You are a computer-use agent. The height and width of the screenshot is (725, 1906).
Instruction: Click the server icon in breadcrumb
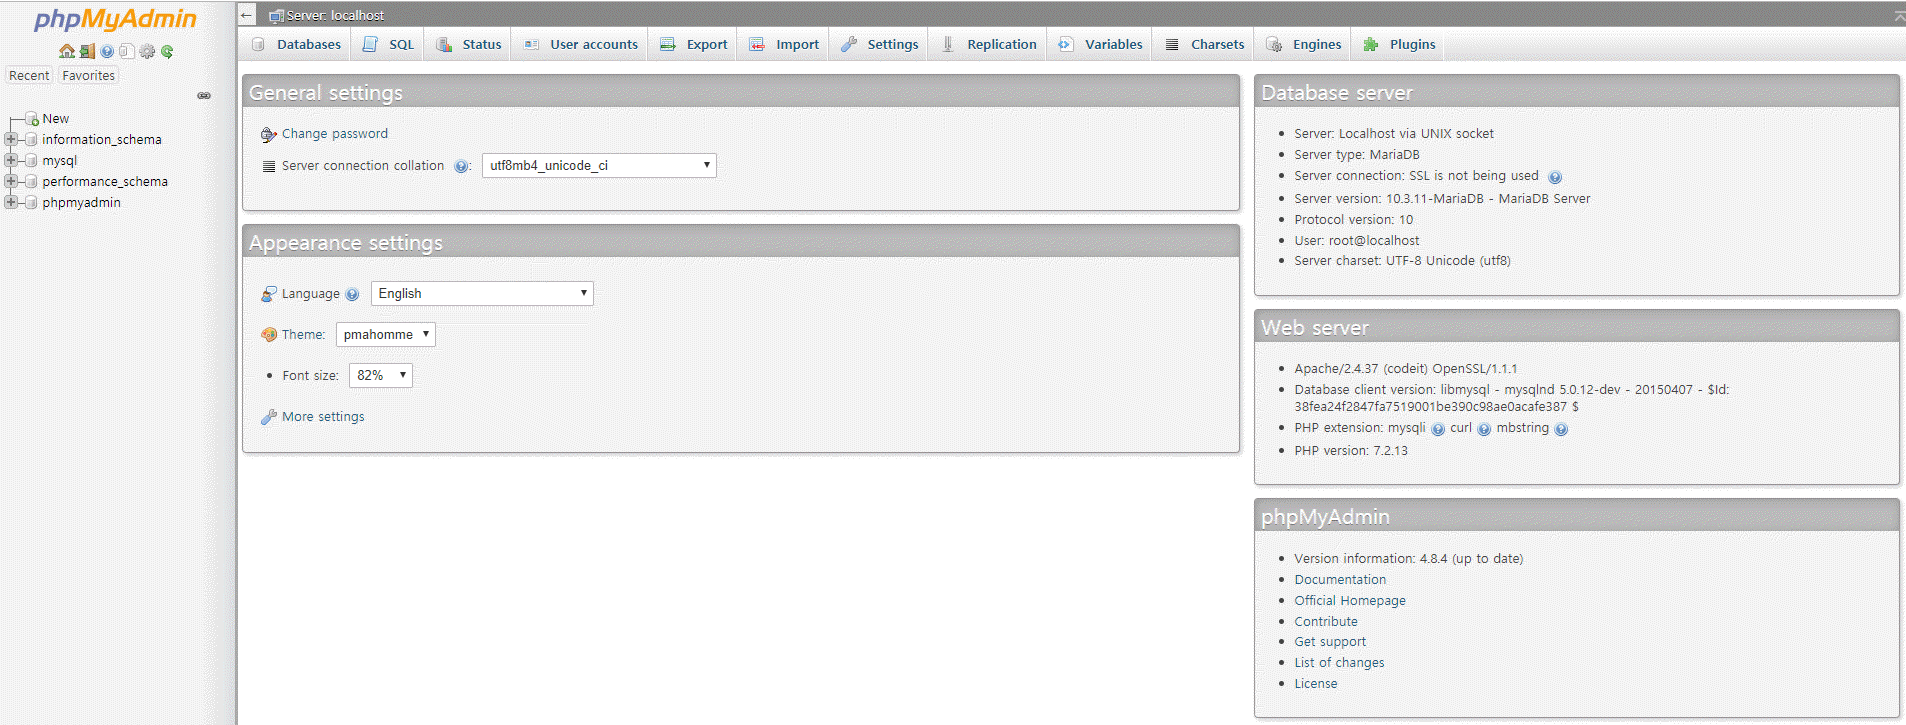coord(276,16)
